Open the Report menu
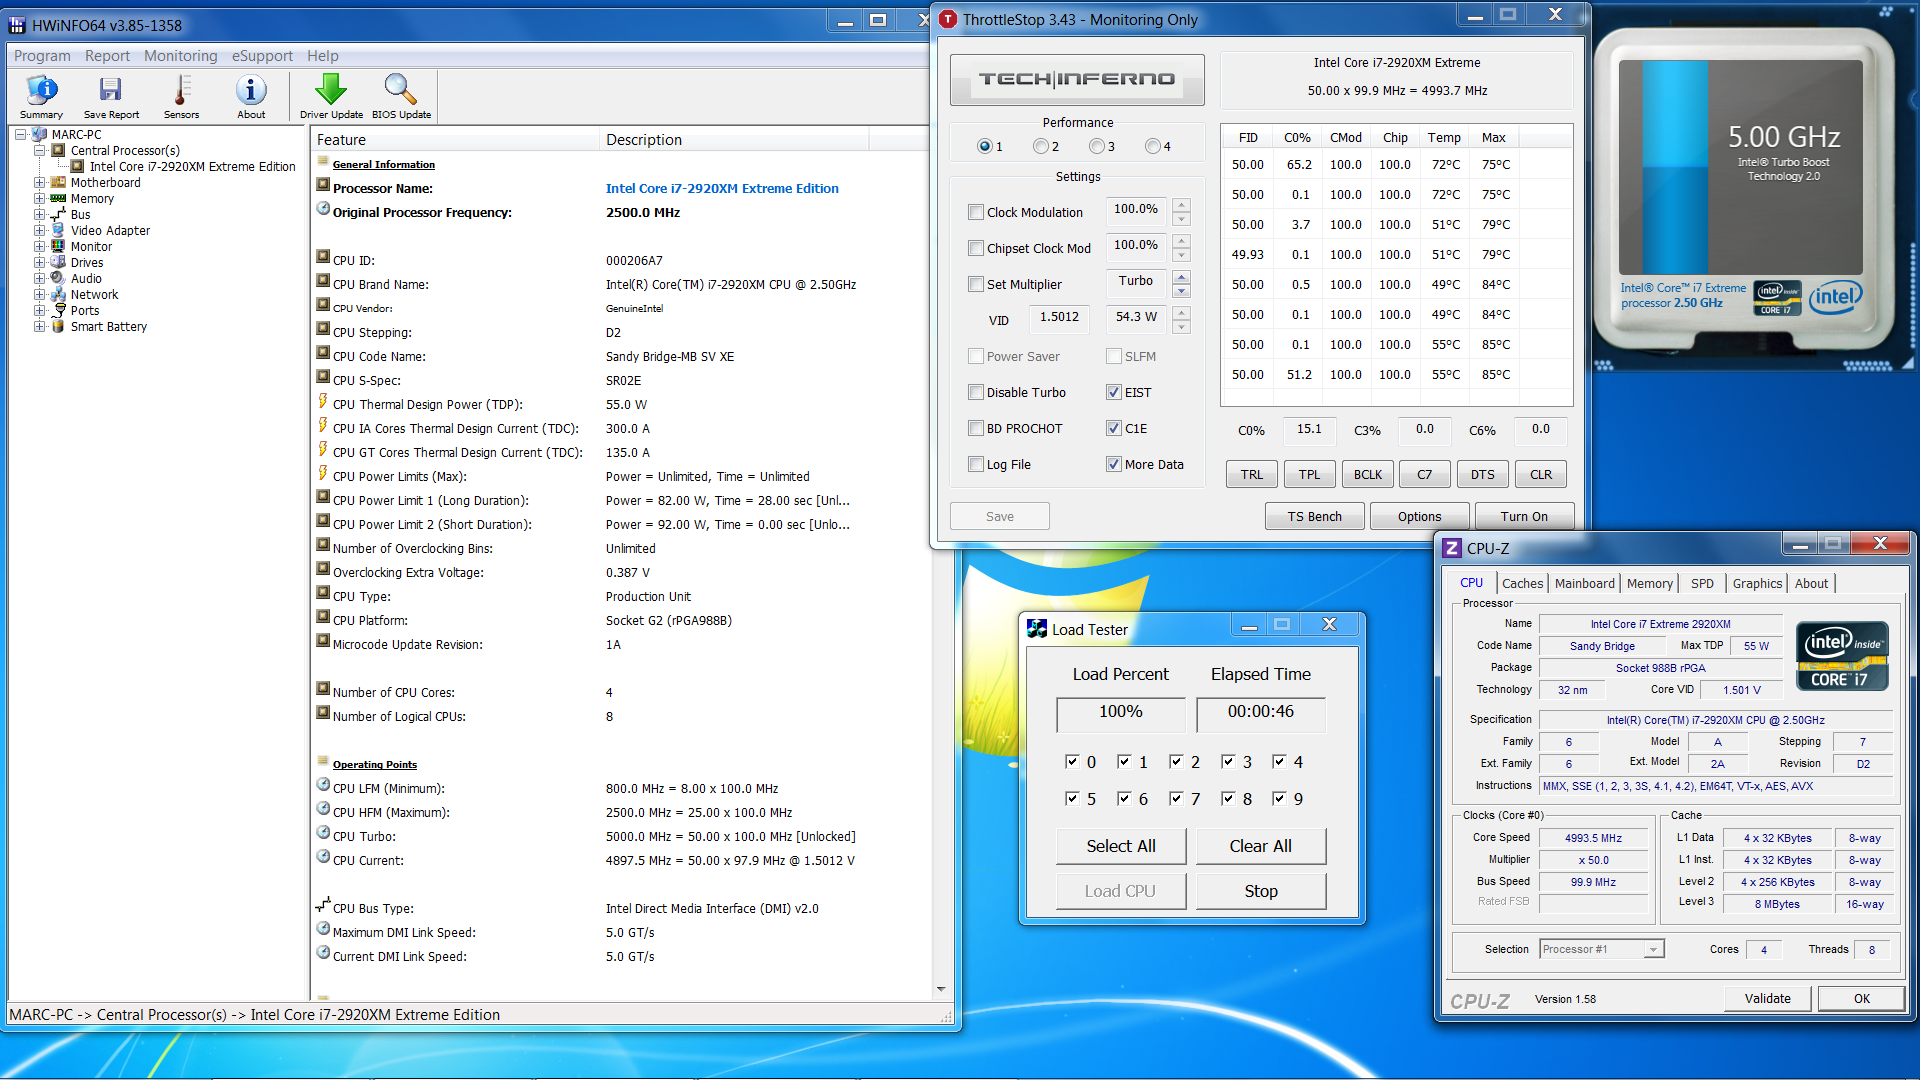 point(107,56)
